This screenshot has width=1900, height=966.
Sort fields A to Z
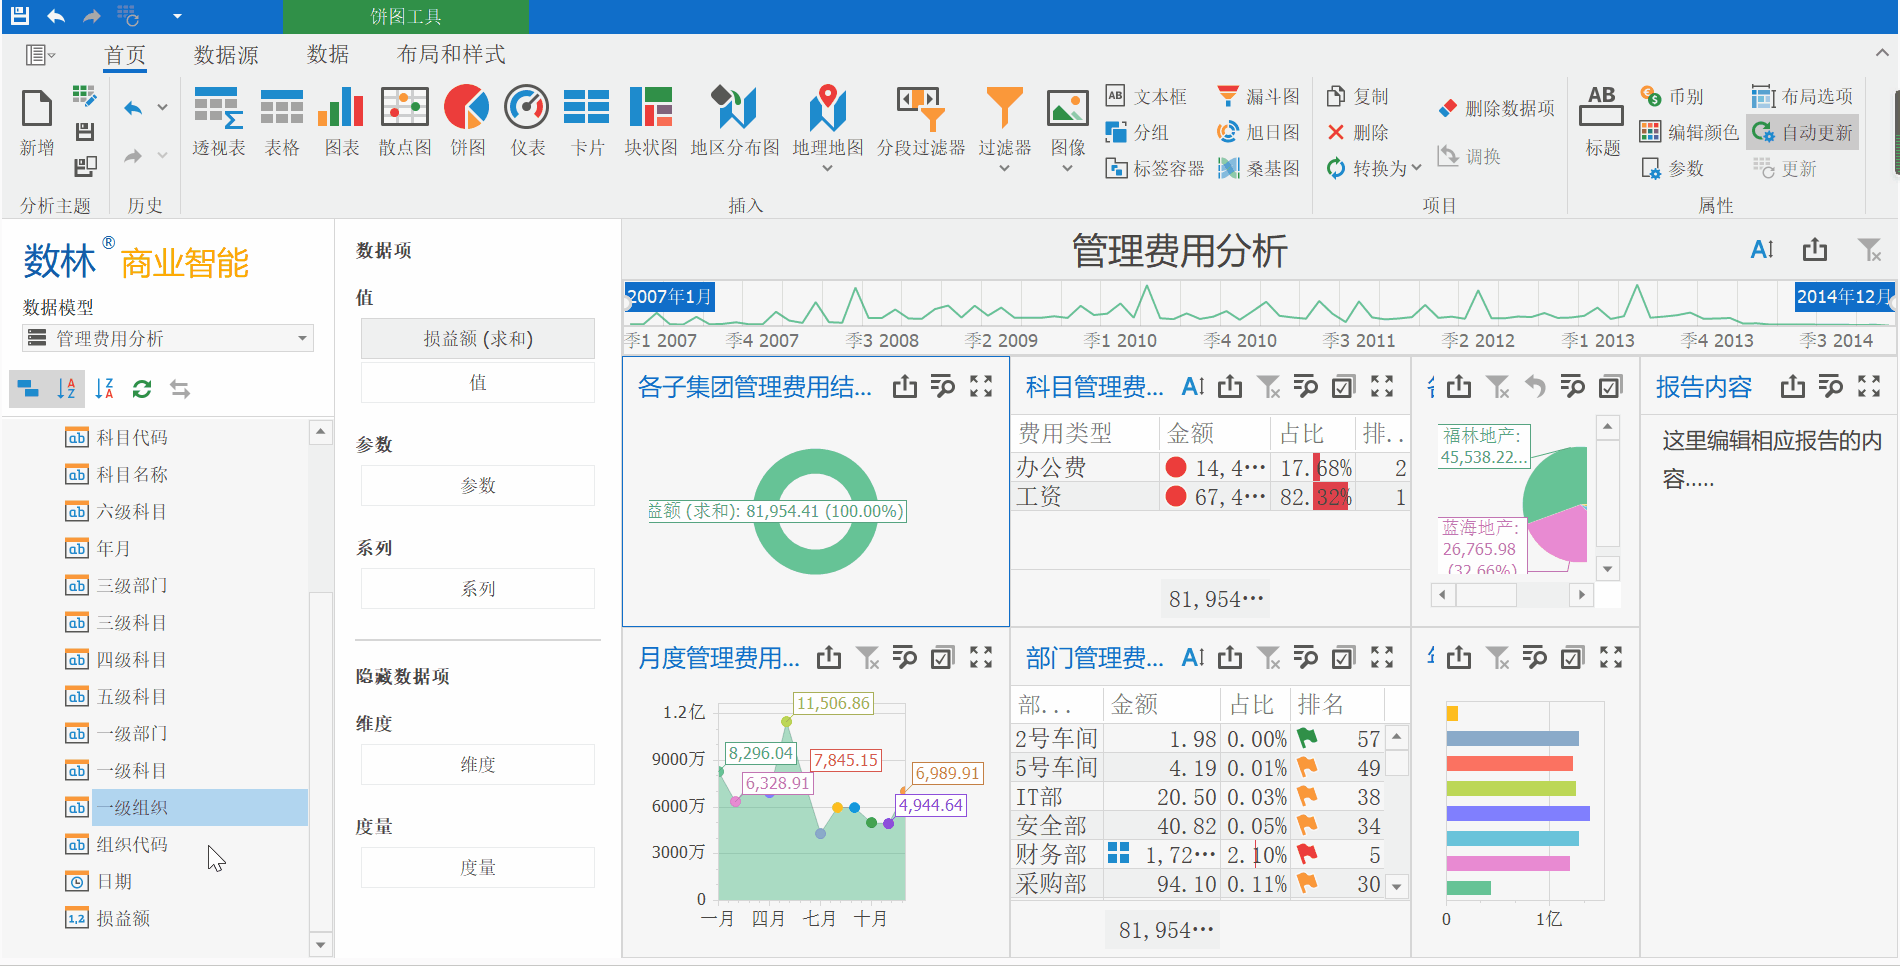coord(66,388)
